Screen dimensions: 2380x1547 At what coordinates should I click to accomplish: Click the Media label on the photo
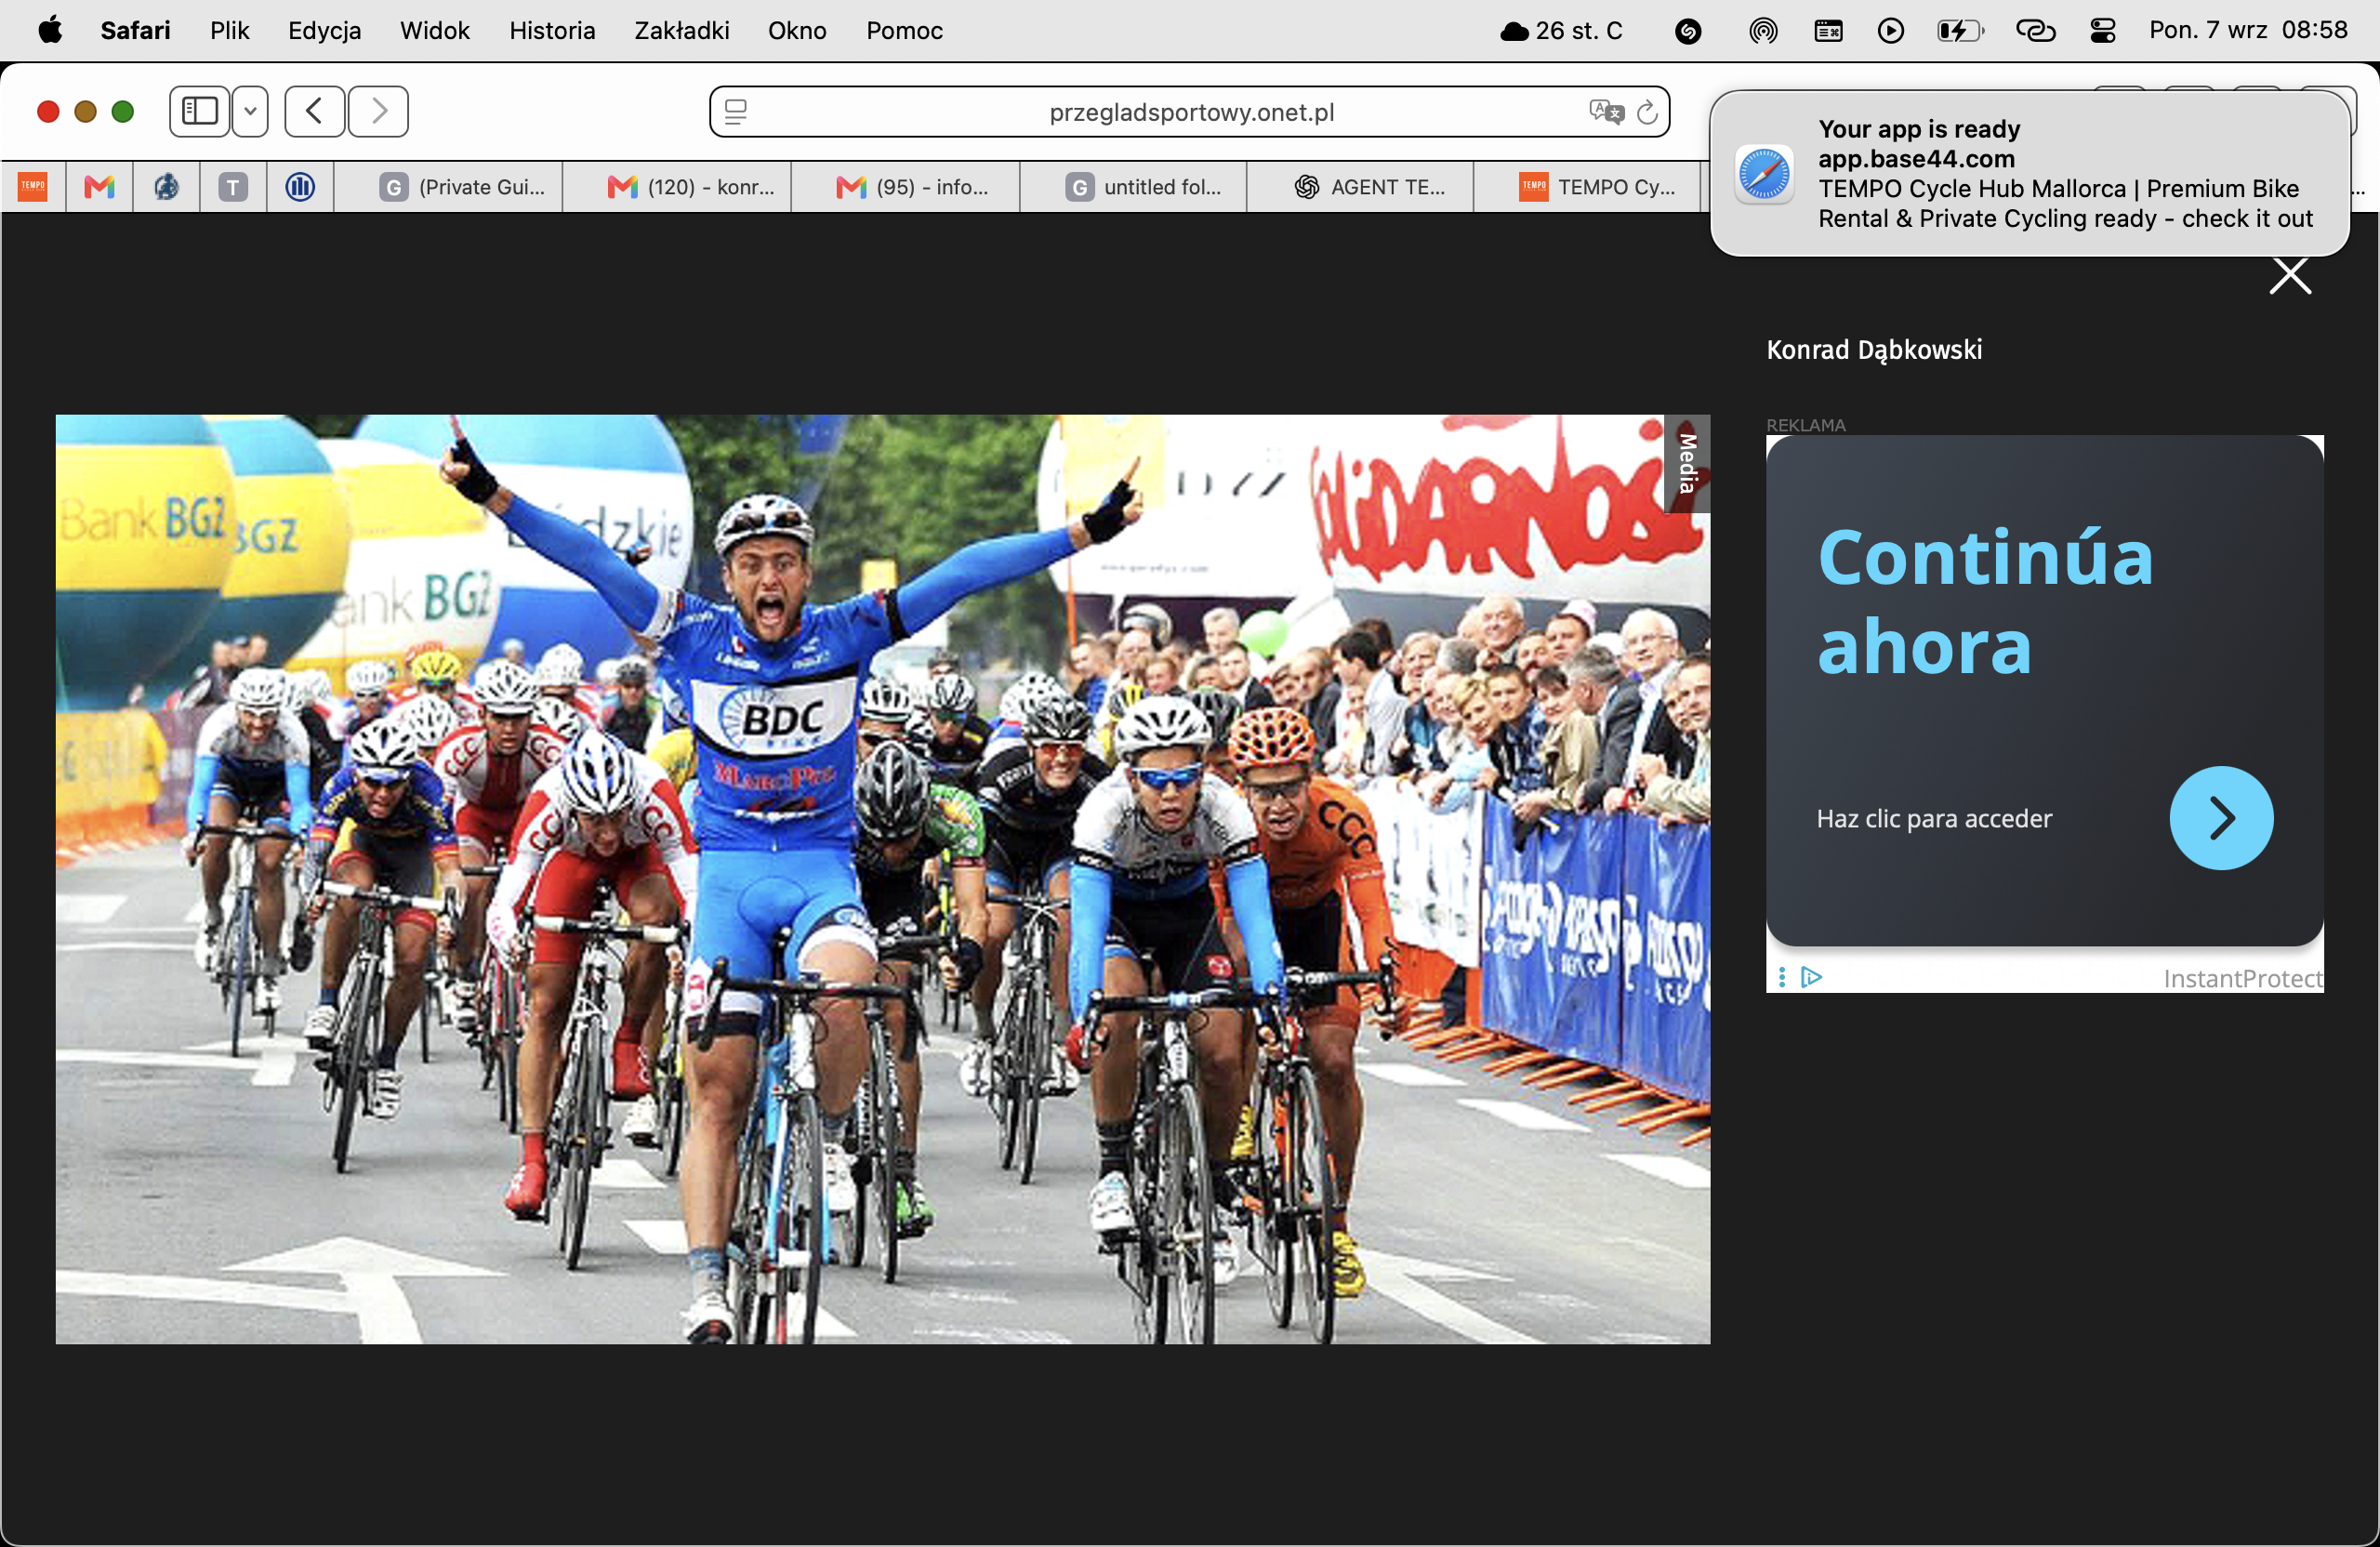pos(1687,463)
